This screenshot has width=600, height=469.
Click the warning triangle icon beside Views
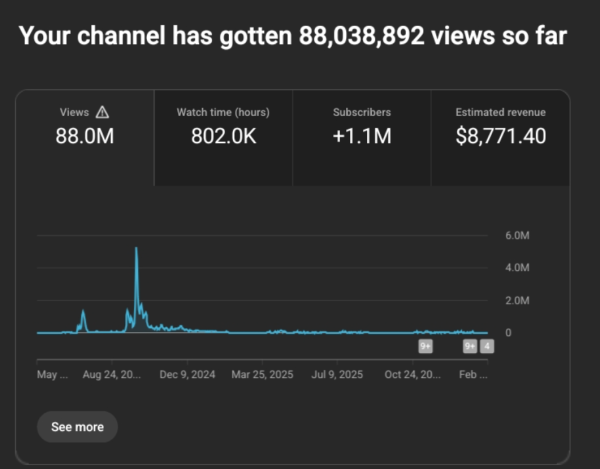[x=102, y=113]
